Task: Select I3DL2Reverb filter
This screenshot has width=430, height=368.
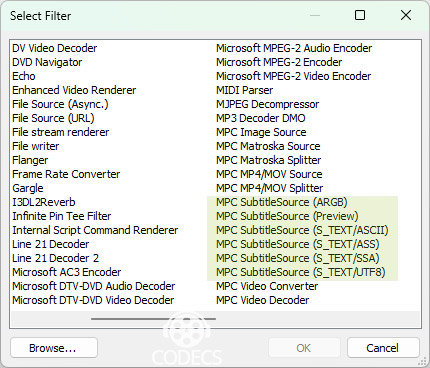Action: click(x=44, y=202)
